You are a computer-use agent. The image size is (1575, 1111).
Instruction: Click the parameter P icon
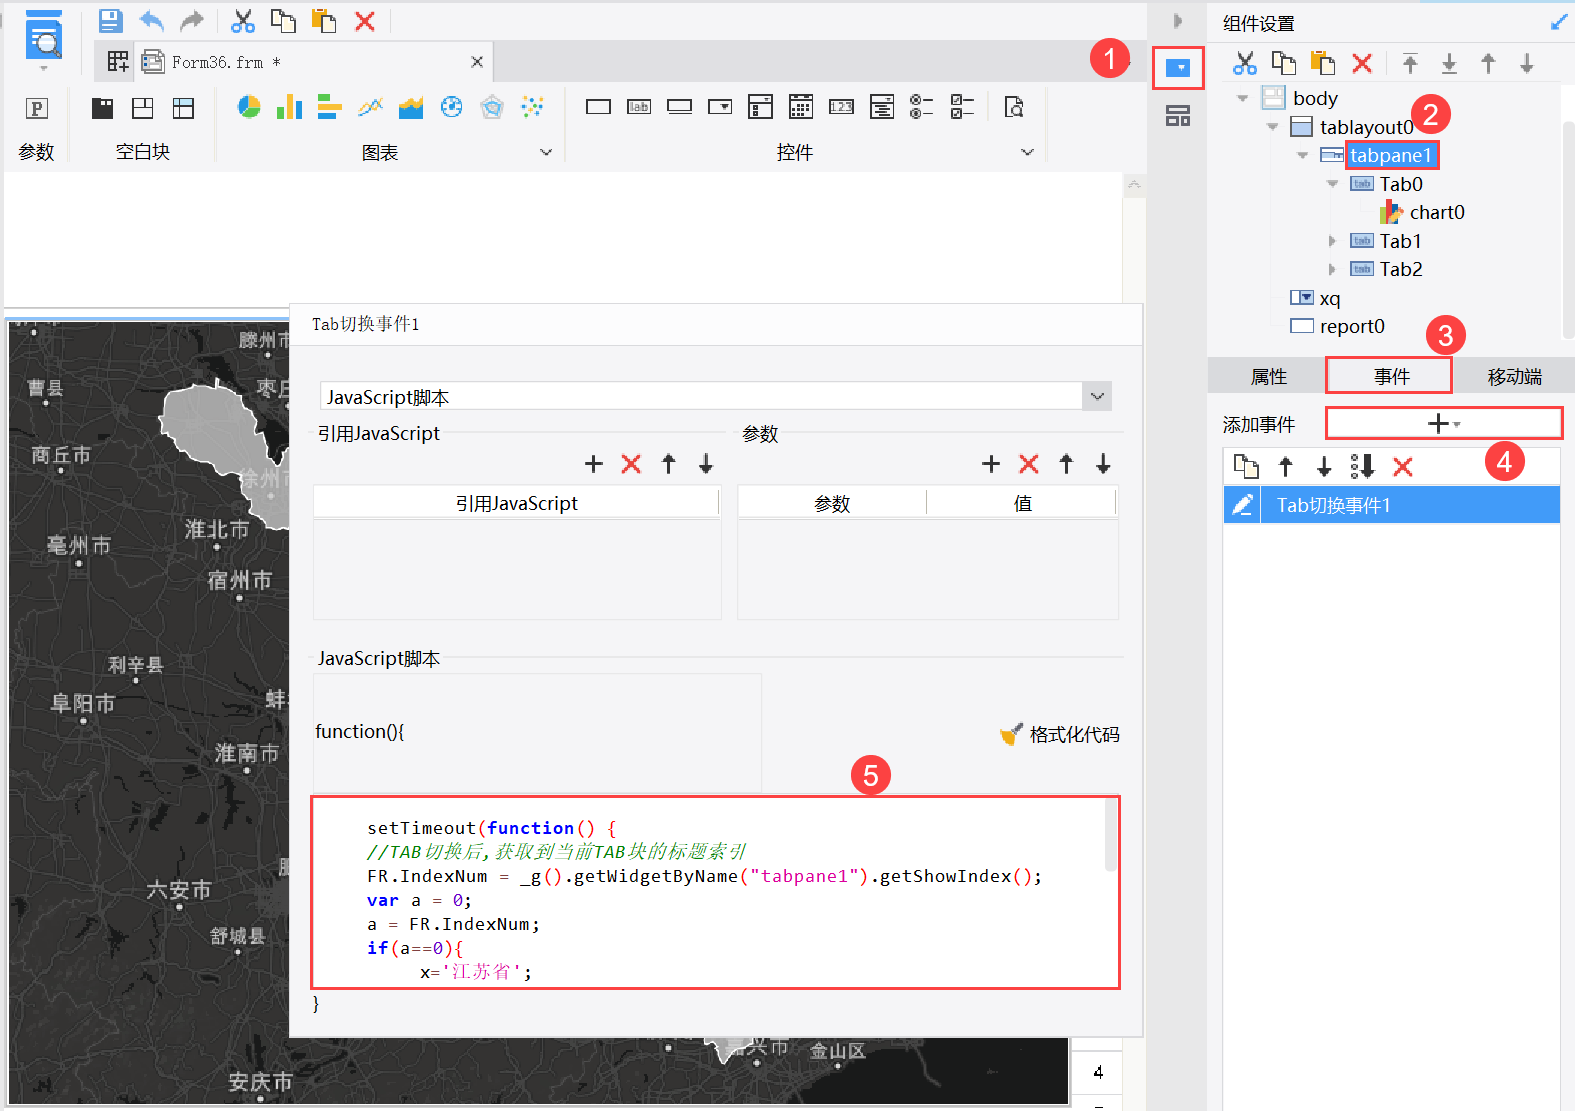[36, 108]
